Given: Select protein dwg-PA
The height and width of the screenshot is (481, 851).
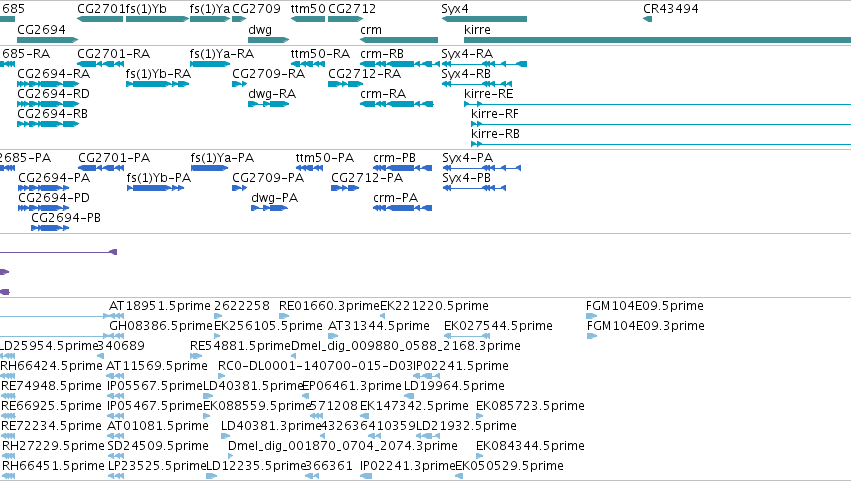Looking at the screenshot, I should click(x=269, y=208).
